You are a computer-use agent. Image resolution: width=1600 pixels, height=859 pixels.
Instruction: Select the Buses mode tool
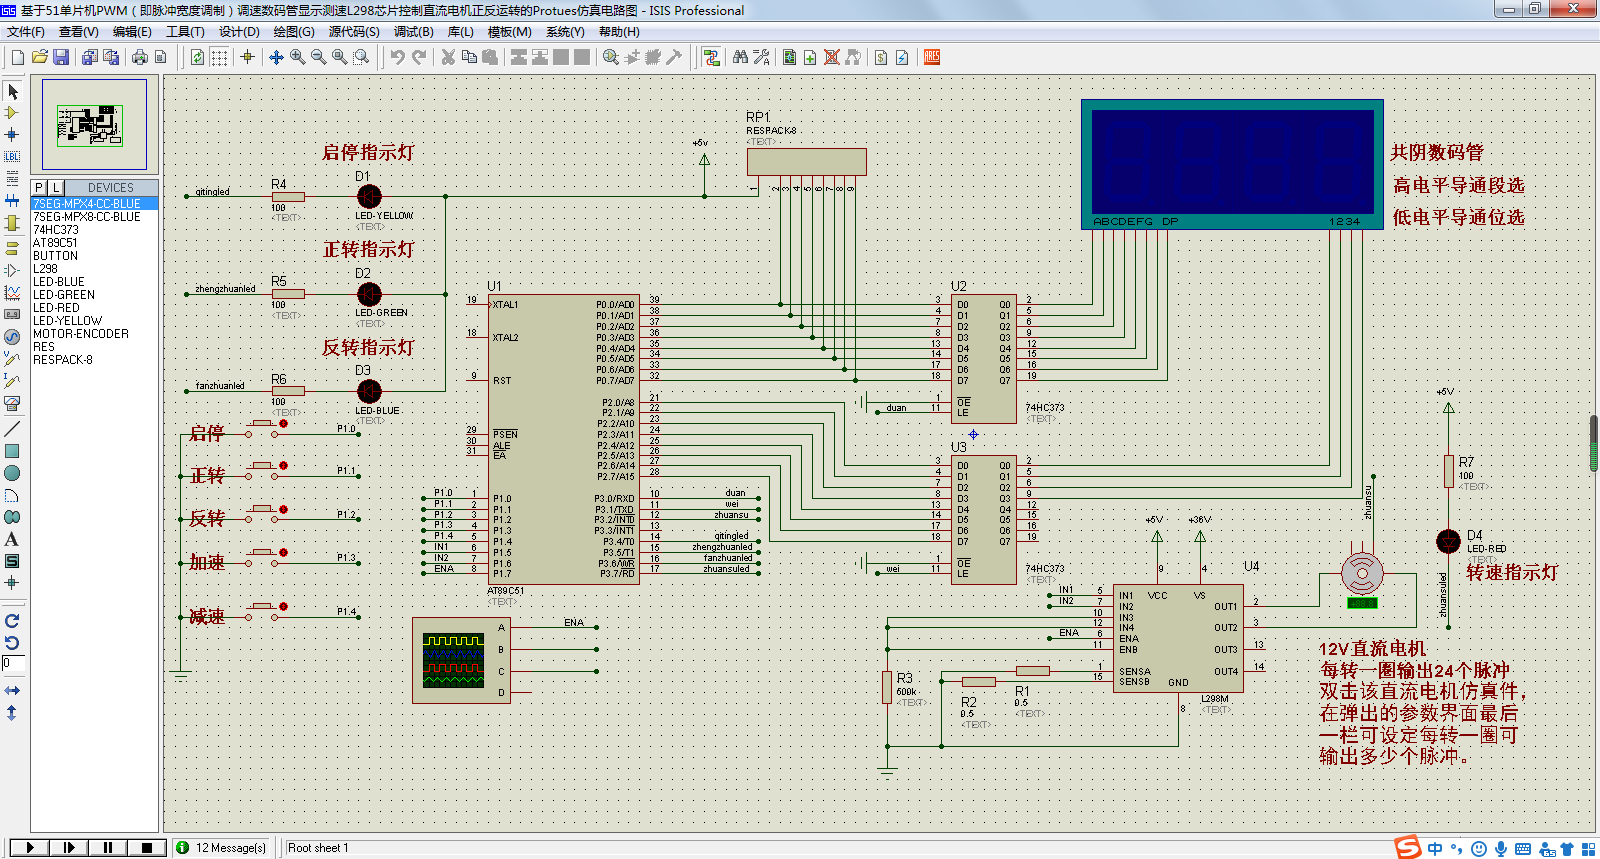click(x=12, y=200)
